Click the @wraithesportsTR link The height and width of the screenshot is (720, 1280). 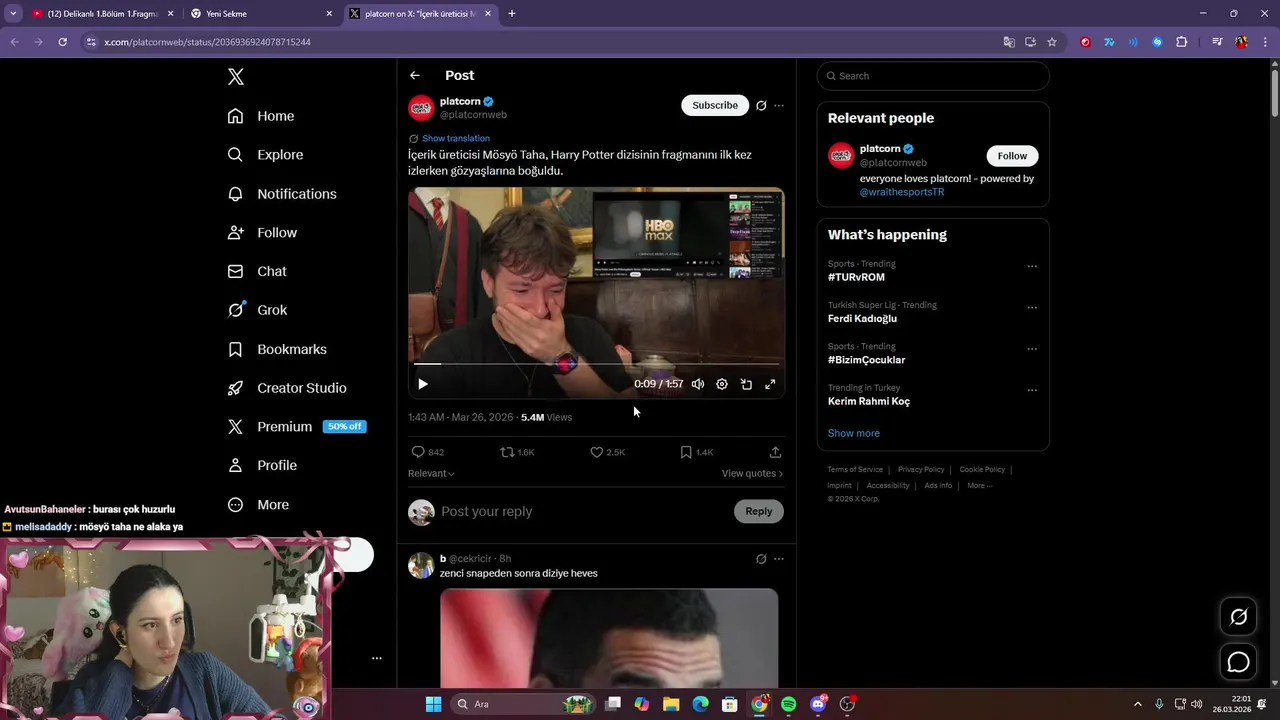[902, 192]
